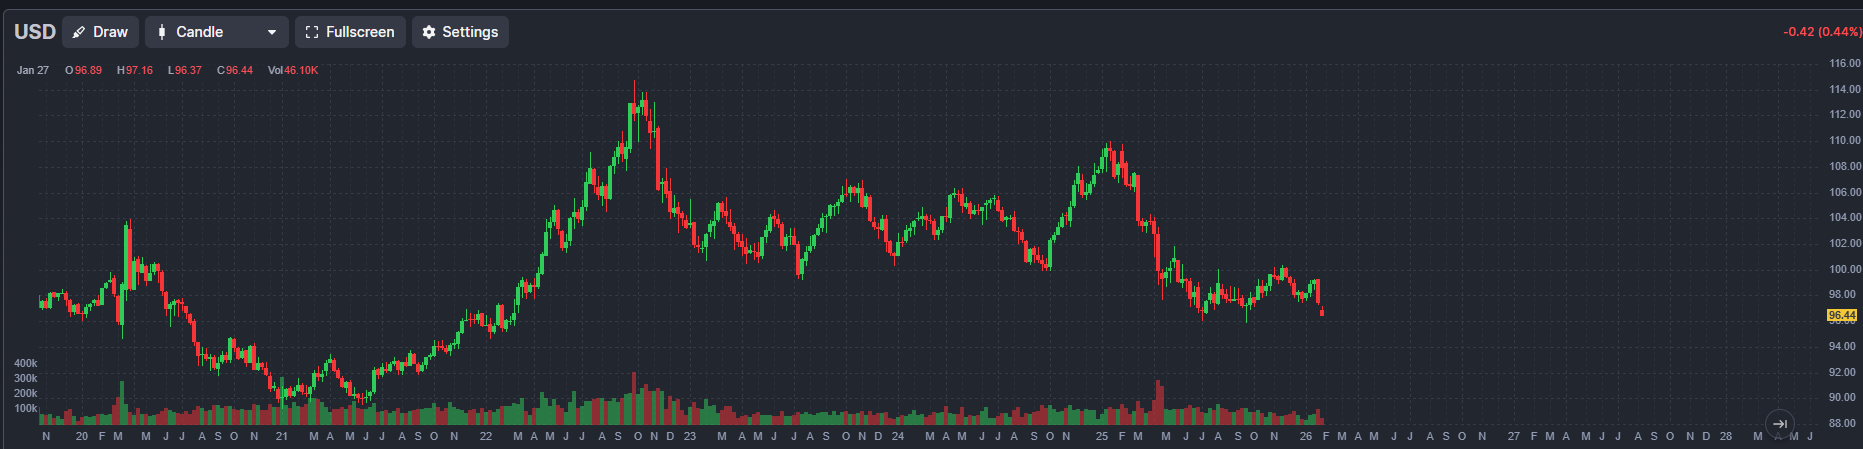1863x449 pixels.
Task: Open the Candle chart type dropdown
Action: click(216, 32)
